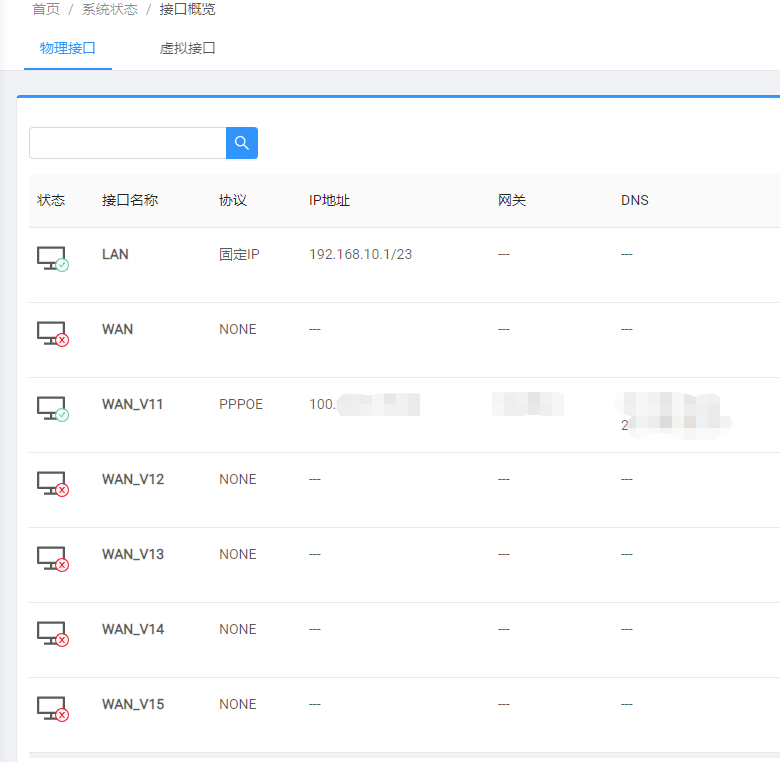Image resolution: width=780 pixels, height=762 pixels.
Task: Switch to the 虚拟接口 tab
Action: (188, 48)
